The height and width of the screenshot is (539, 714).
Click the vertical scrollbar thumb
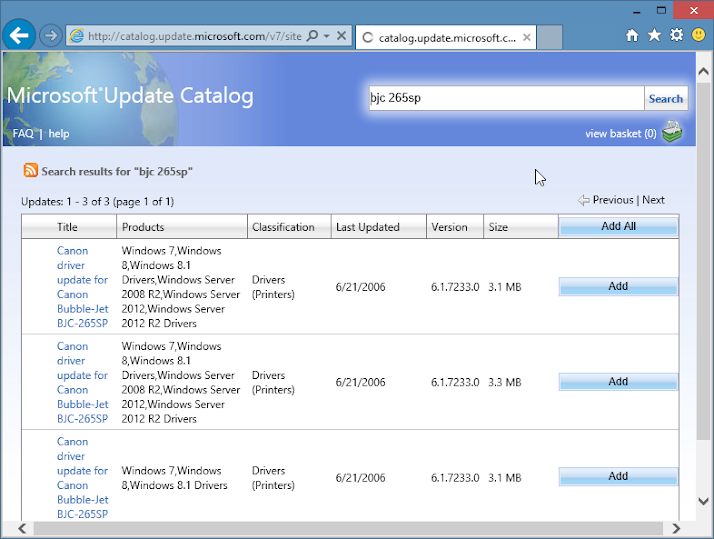tap(704, 260)
